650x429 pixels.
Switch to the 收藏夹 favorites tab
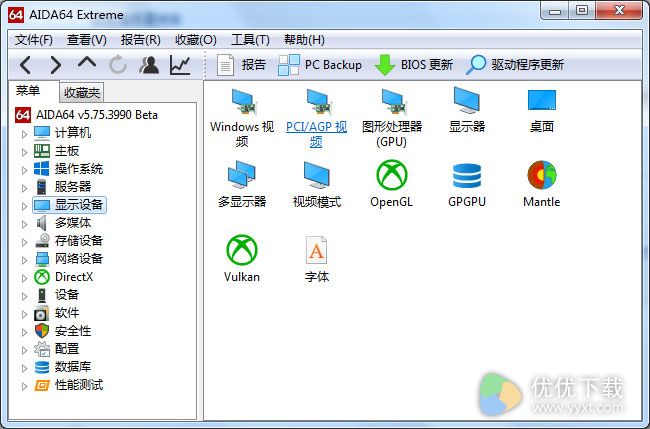pyautogui.click(x=82, y=93)
